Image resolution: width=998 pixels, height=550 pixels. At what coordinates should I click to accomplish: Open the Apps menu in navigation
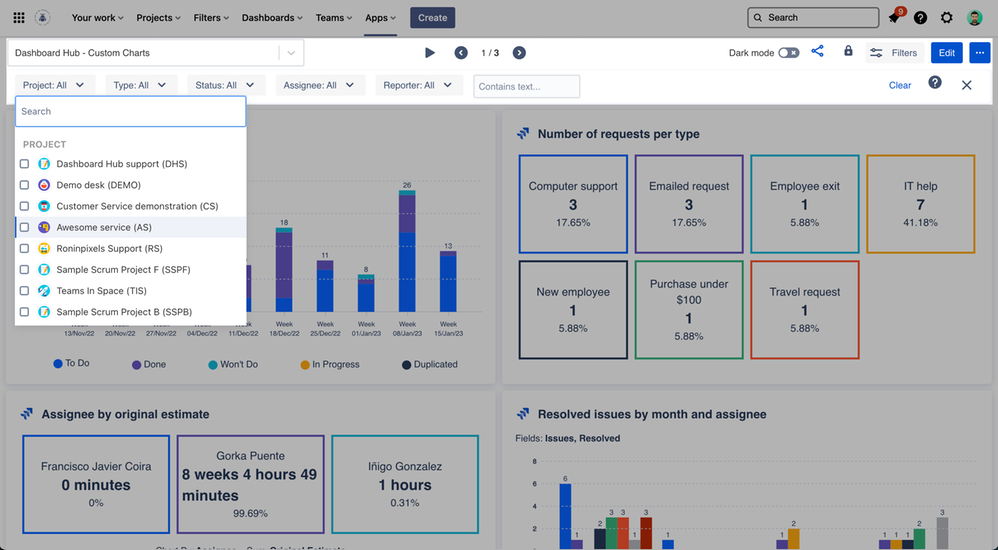[380, 18]
